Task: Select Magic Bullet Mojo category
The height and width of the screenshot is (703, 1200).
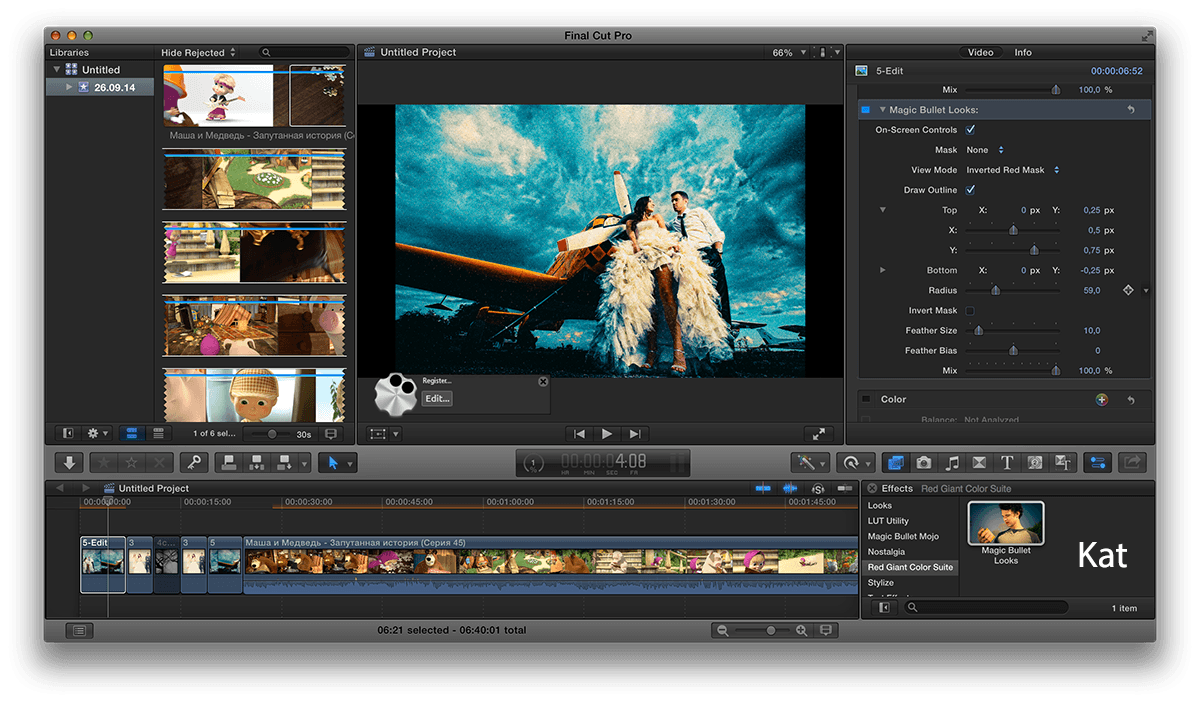Action: click(x=903, y=536)
